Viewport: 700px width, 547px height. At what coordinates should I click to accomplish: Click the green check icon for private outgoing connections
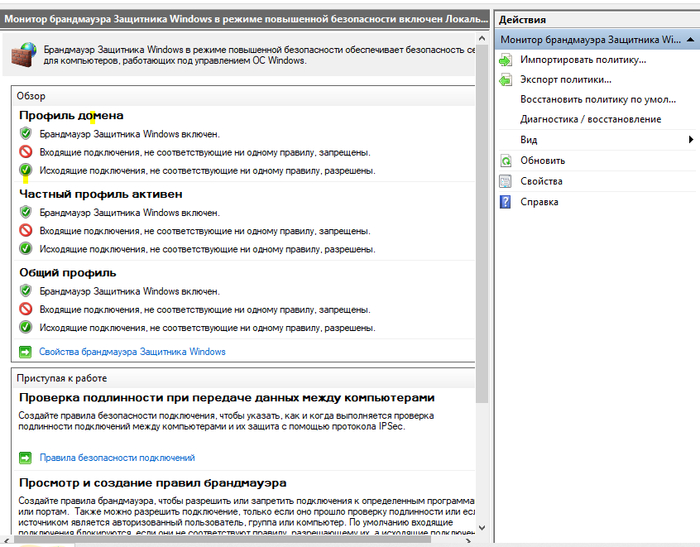[x=26, y=248]
